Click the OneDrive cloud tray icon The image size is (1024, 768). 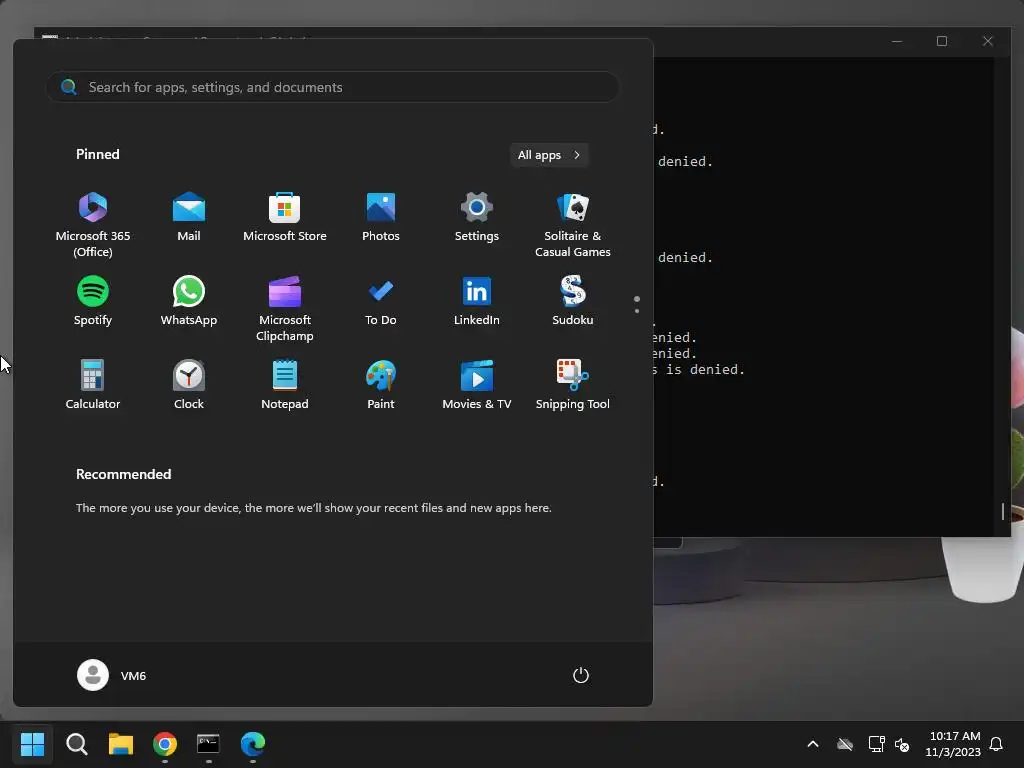(845, 744)
